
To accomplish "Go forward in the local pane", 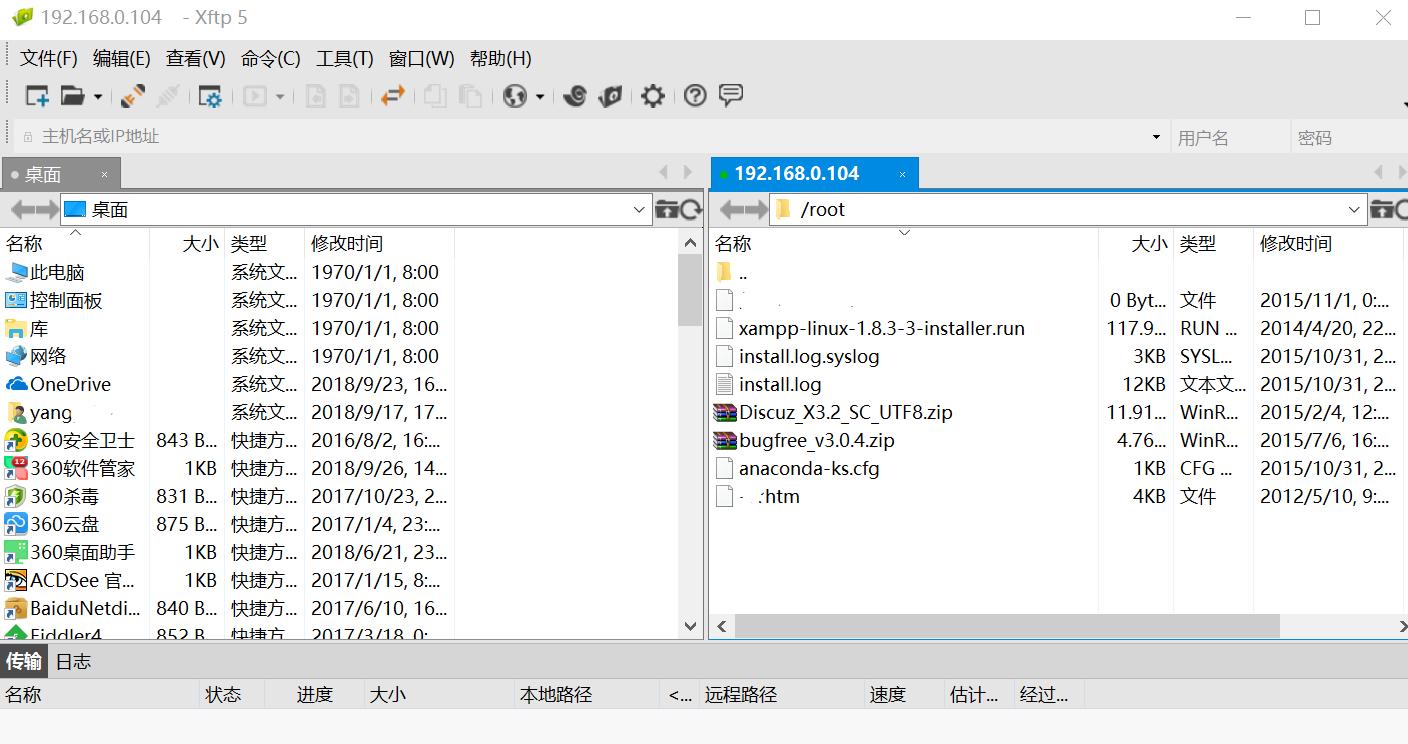I will coord(46,209).
